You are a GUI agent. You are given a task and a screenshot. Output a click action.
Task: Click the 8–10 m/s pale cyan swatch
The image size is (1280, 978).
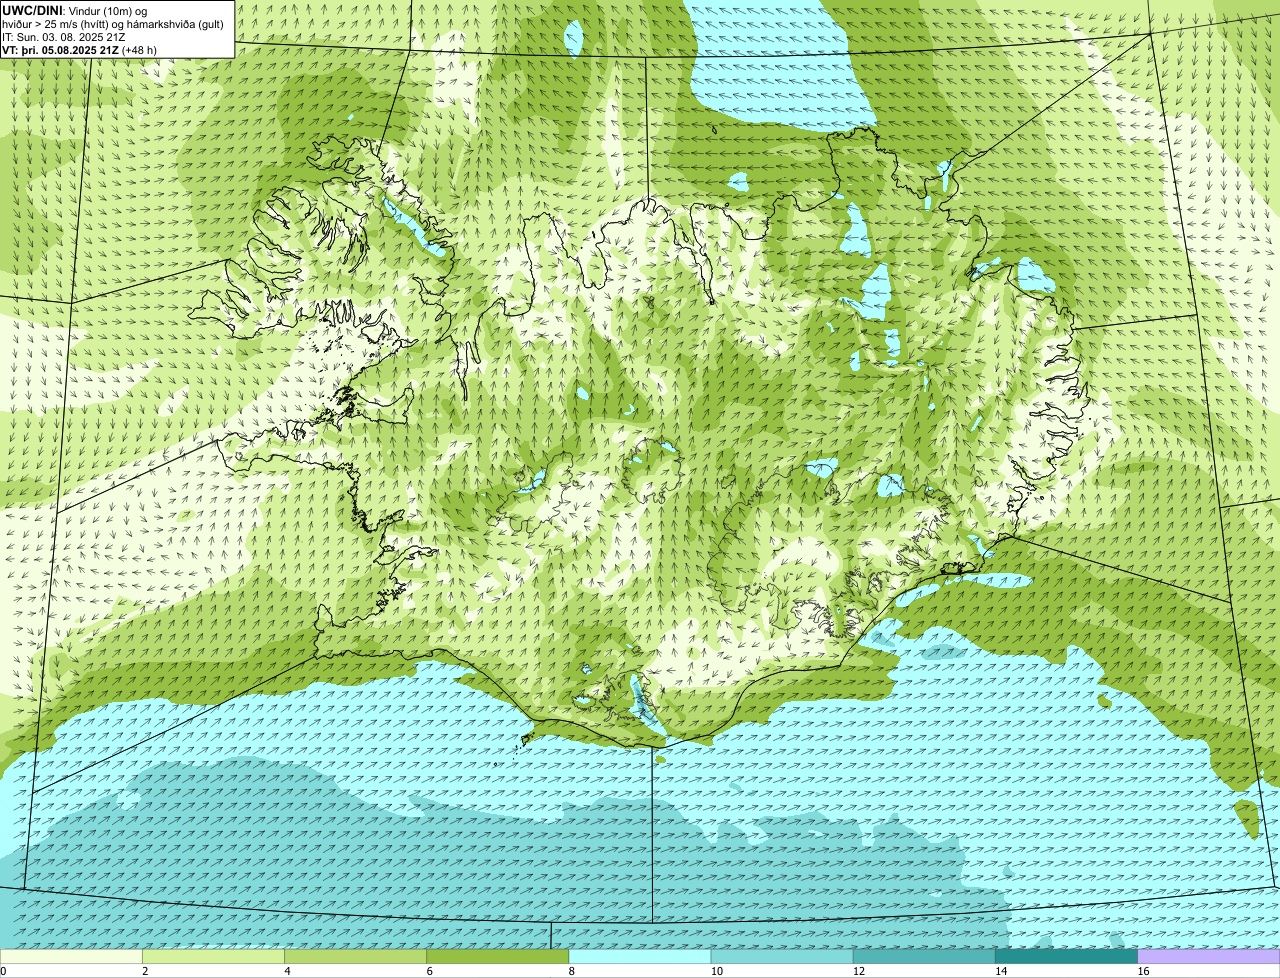point(640,957)
